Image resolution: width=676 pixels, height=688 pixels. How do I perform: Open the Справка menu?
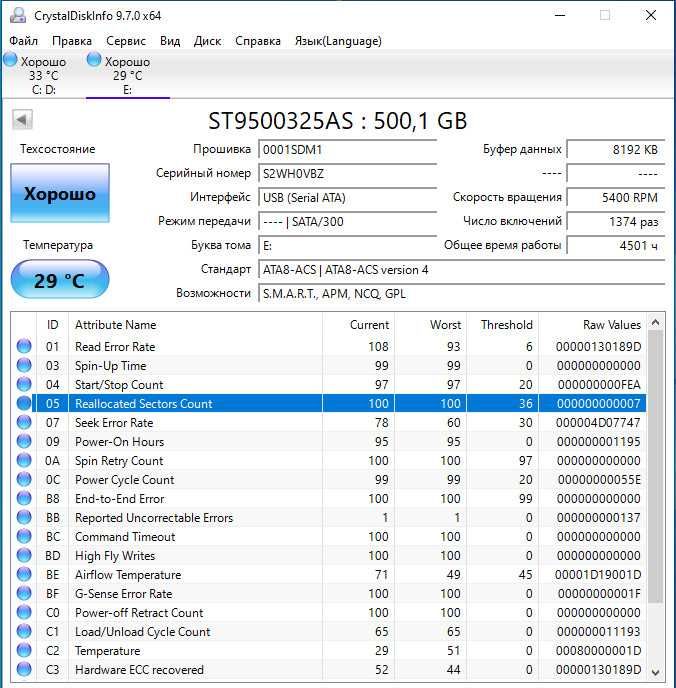(258, 41)
